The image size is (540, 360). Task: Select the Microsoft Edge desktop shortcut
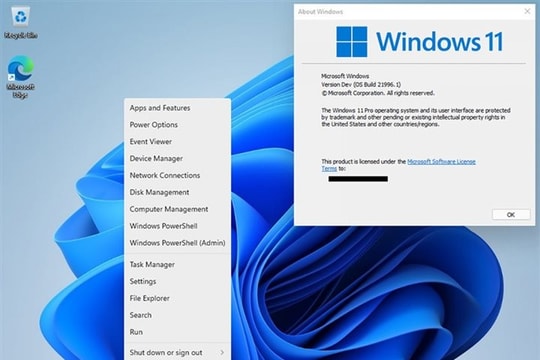click(21, 77)
